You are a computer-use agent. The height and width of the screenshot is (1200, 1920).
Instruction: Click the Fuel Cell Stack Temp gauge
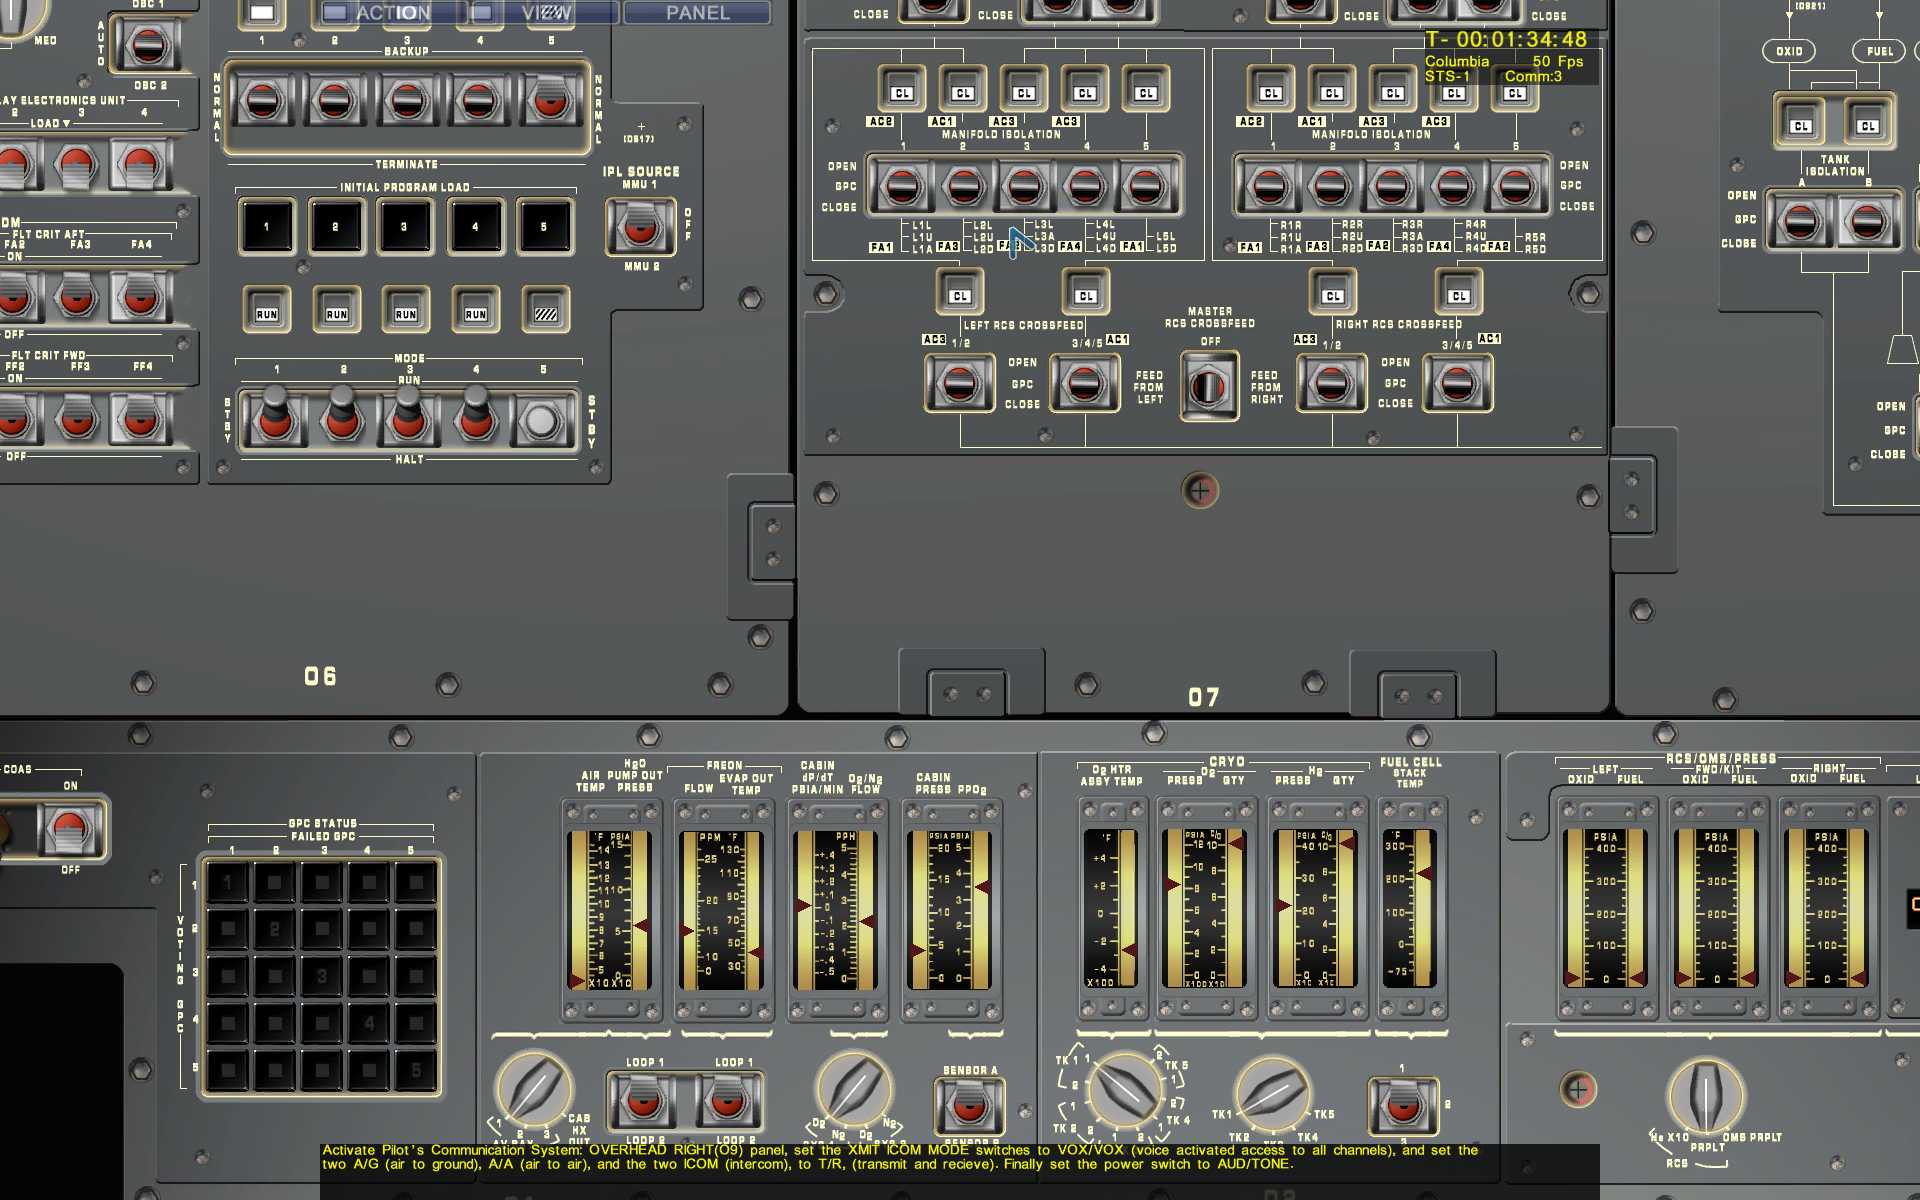coord(1409,908)
